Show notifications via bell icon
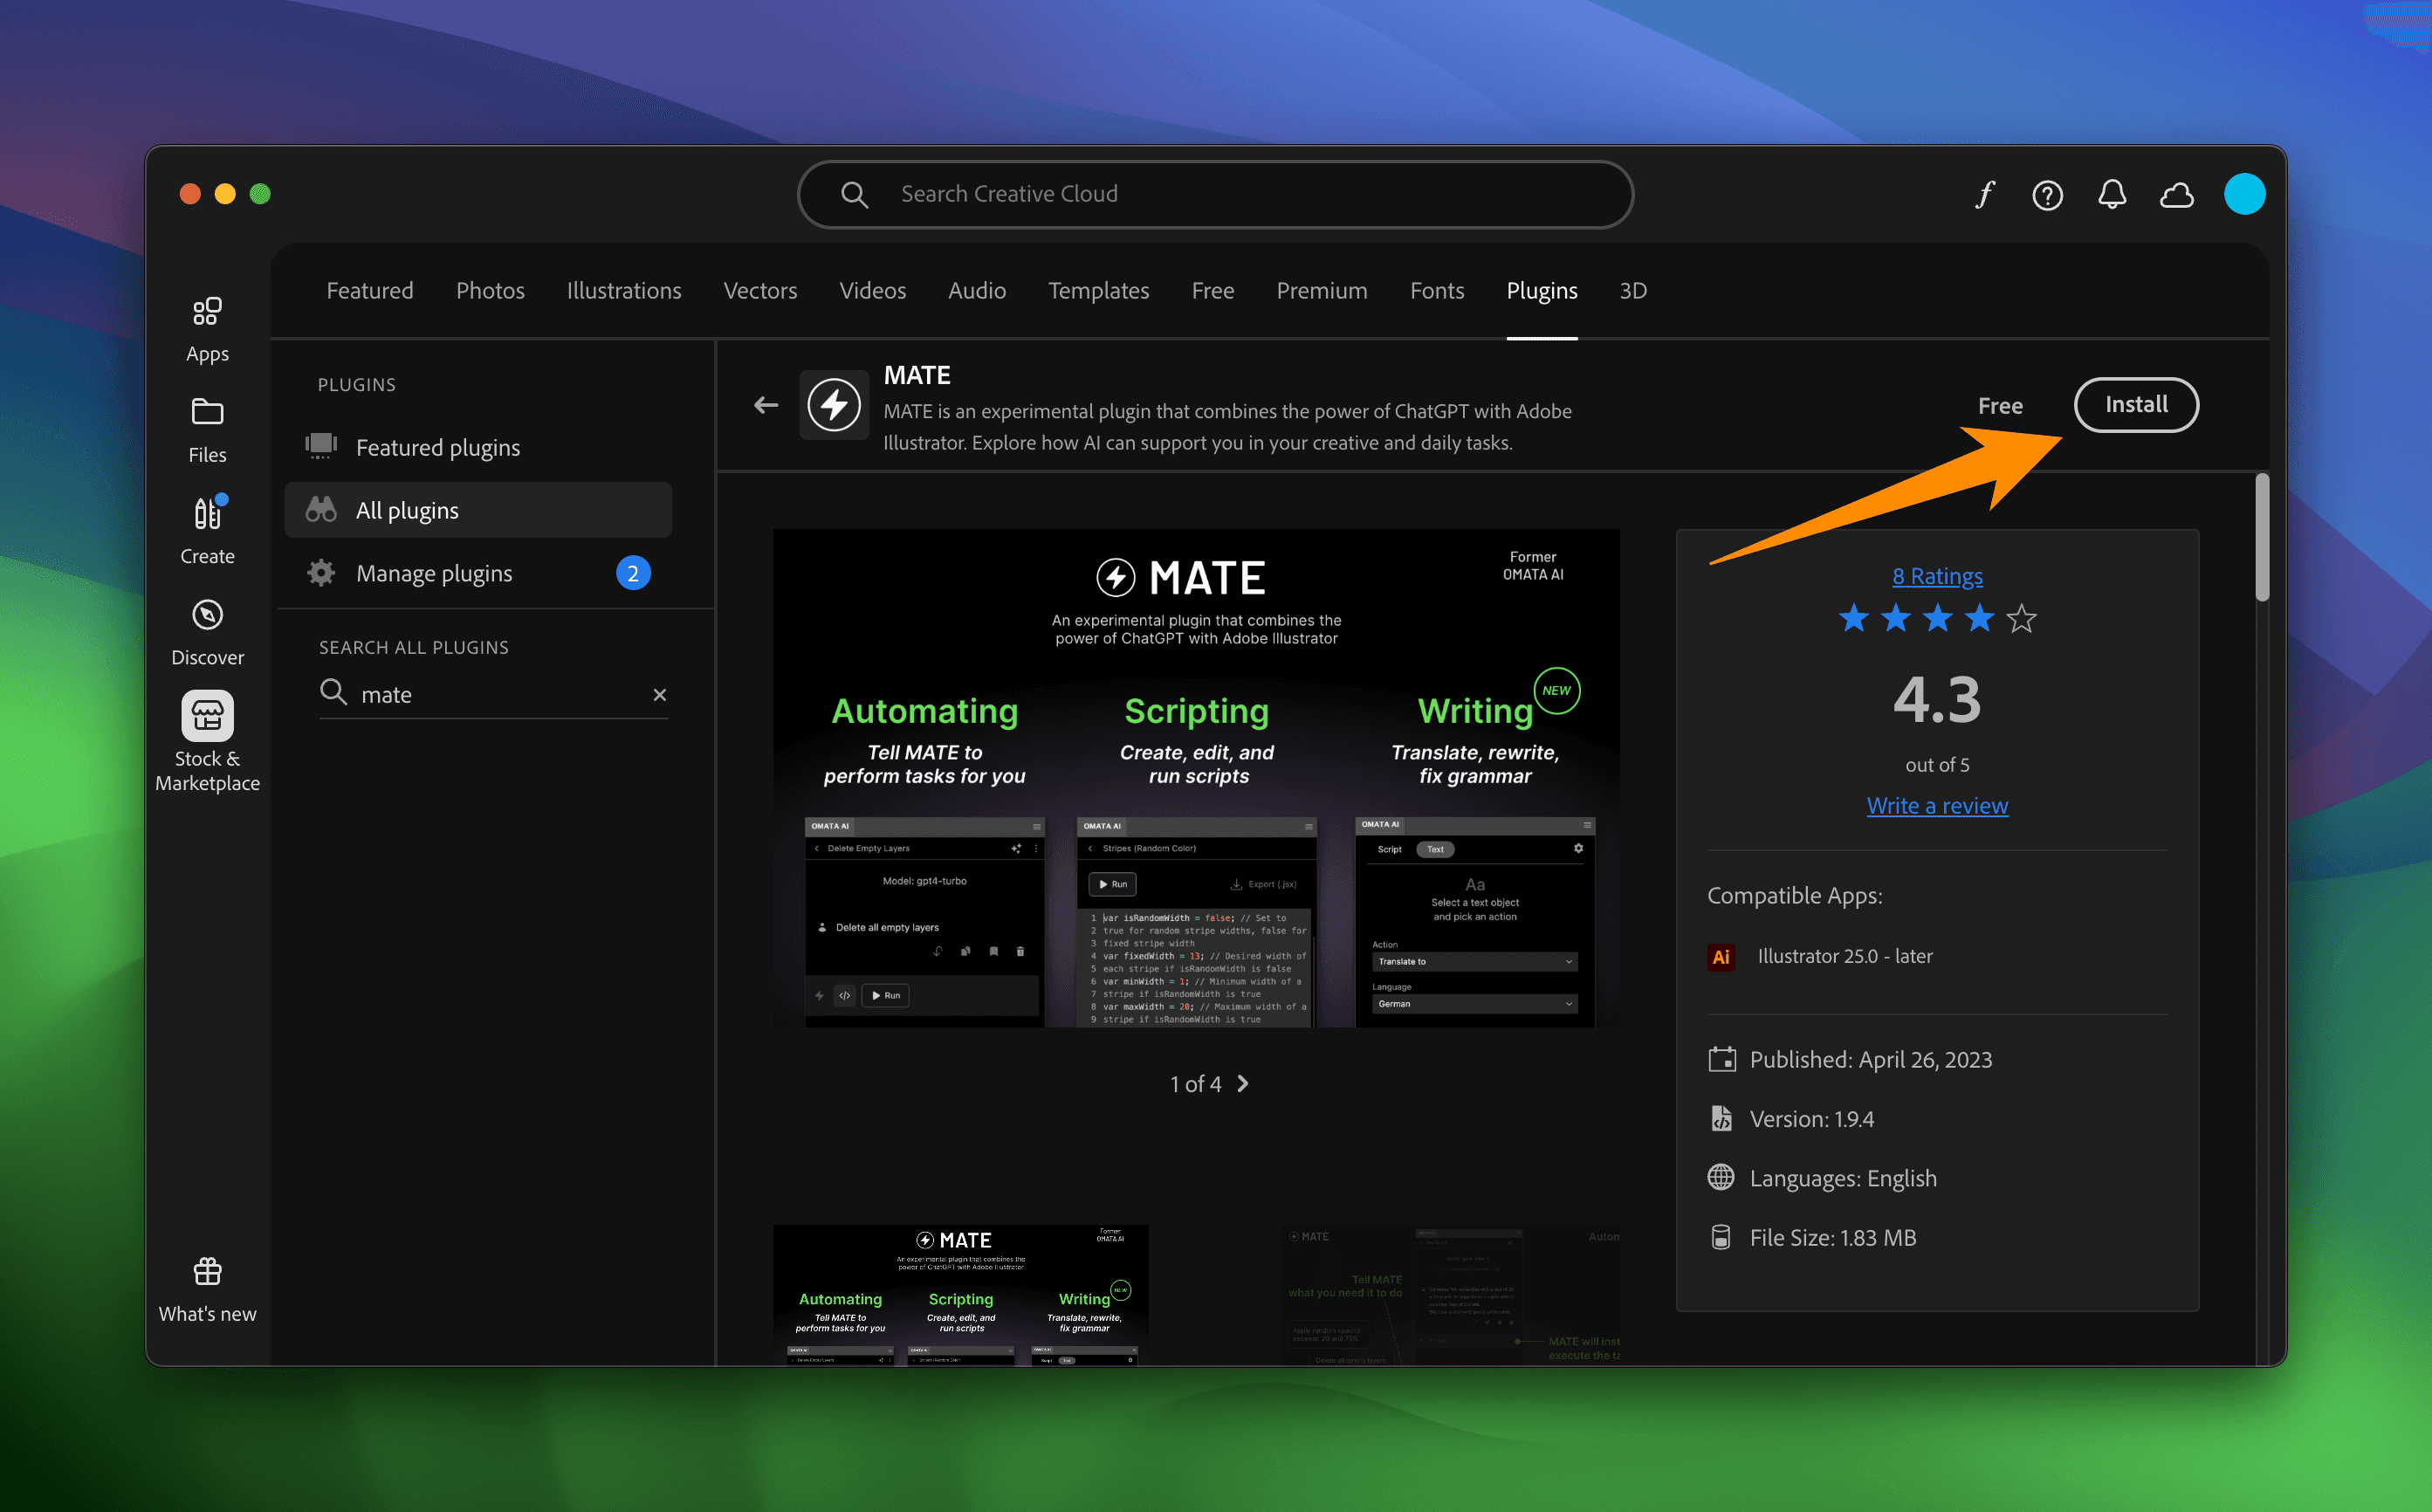2432x1512 pixels. coord(2111,194)
